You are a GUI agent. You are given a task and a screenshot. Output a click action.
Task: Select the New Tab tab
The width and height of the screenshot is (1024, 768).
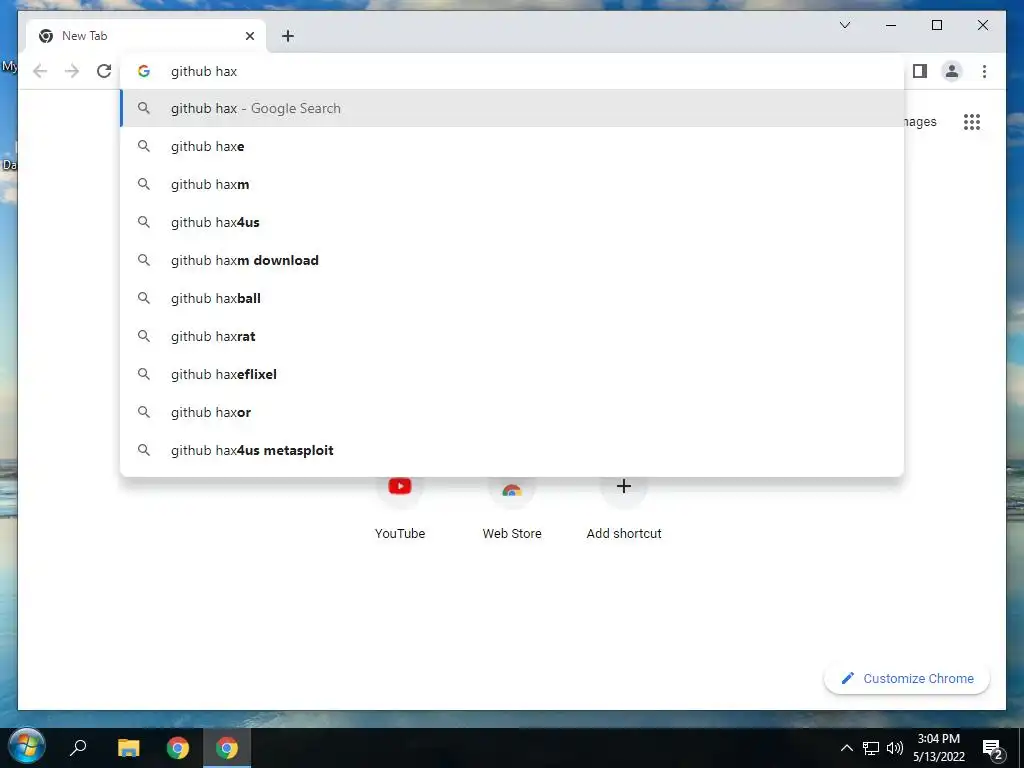pyautogui.click(x=146, y=36)
